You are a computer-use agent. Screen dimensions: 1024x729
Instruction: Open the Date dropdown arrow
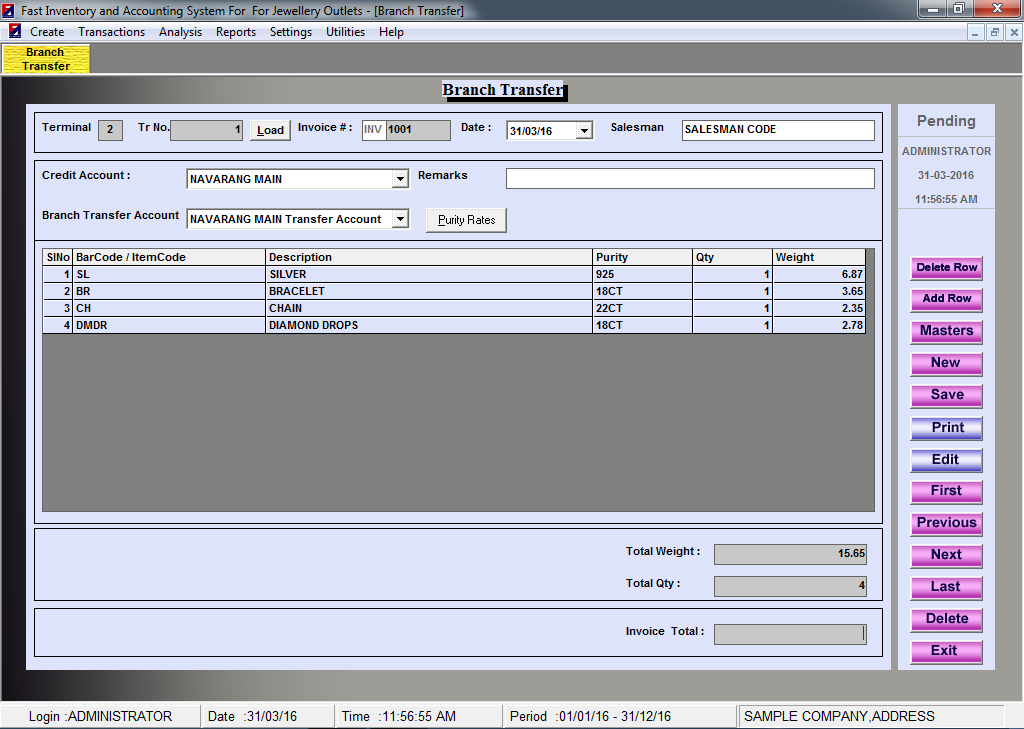coord(585,131)
